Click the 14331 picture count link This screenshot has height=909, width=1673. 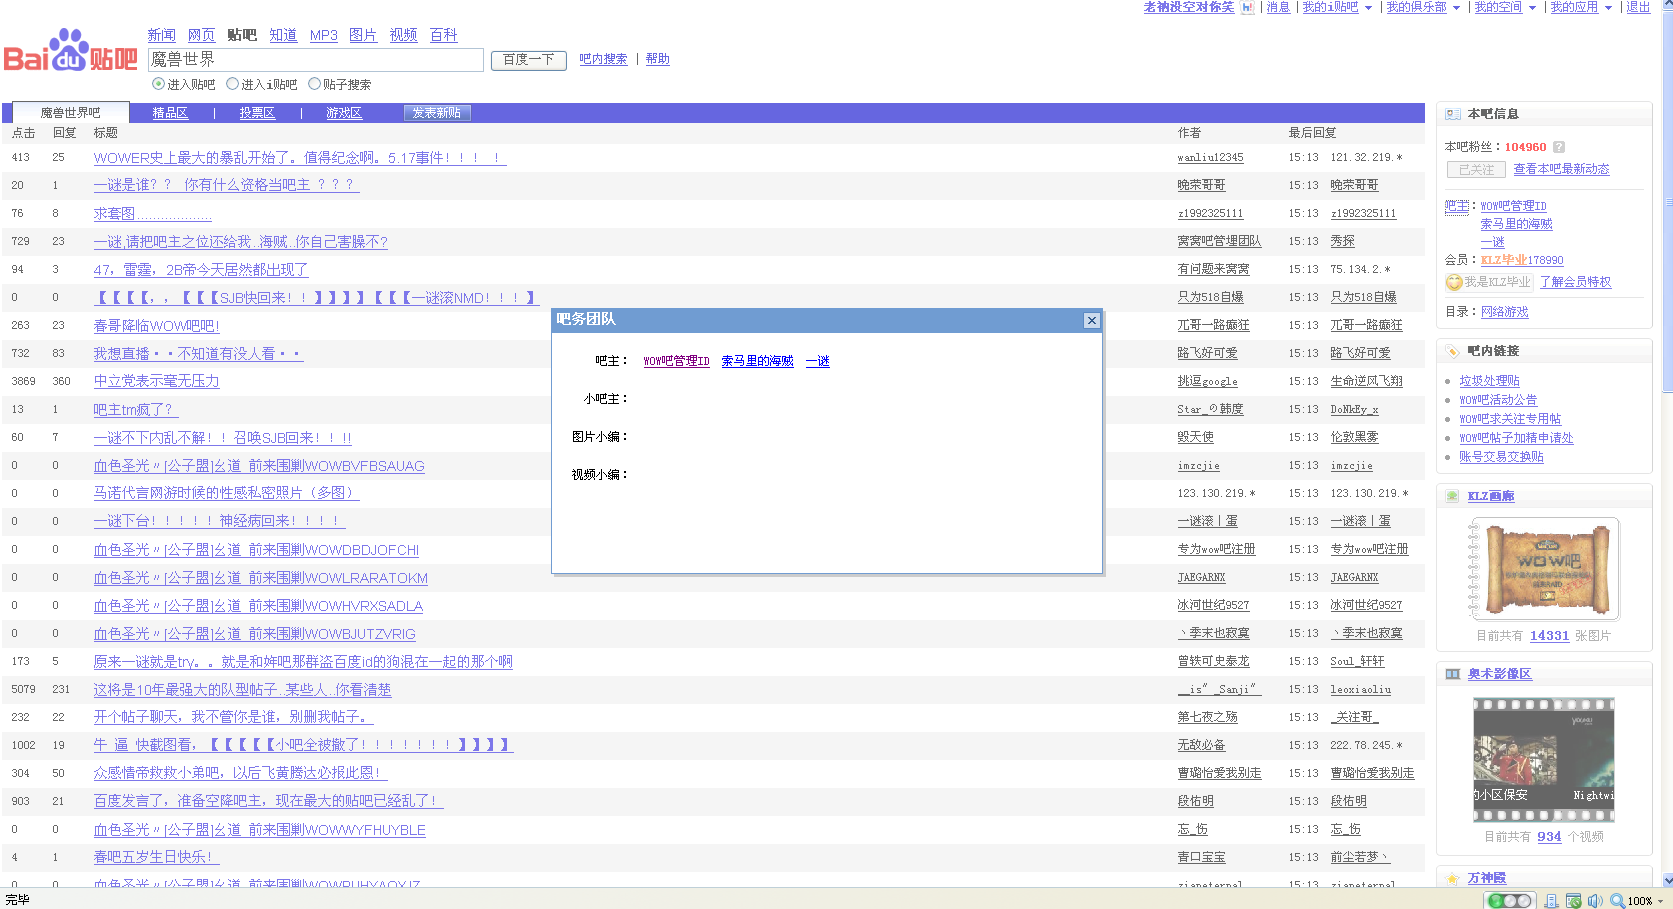click(1549, 635)
